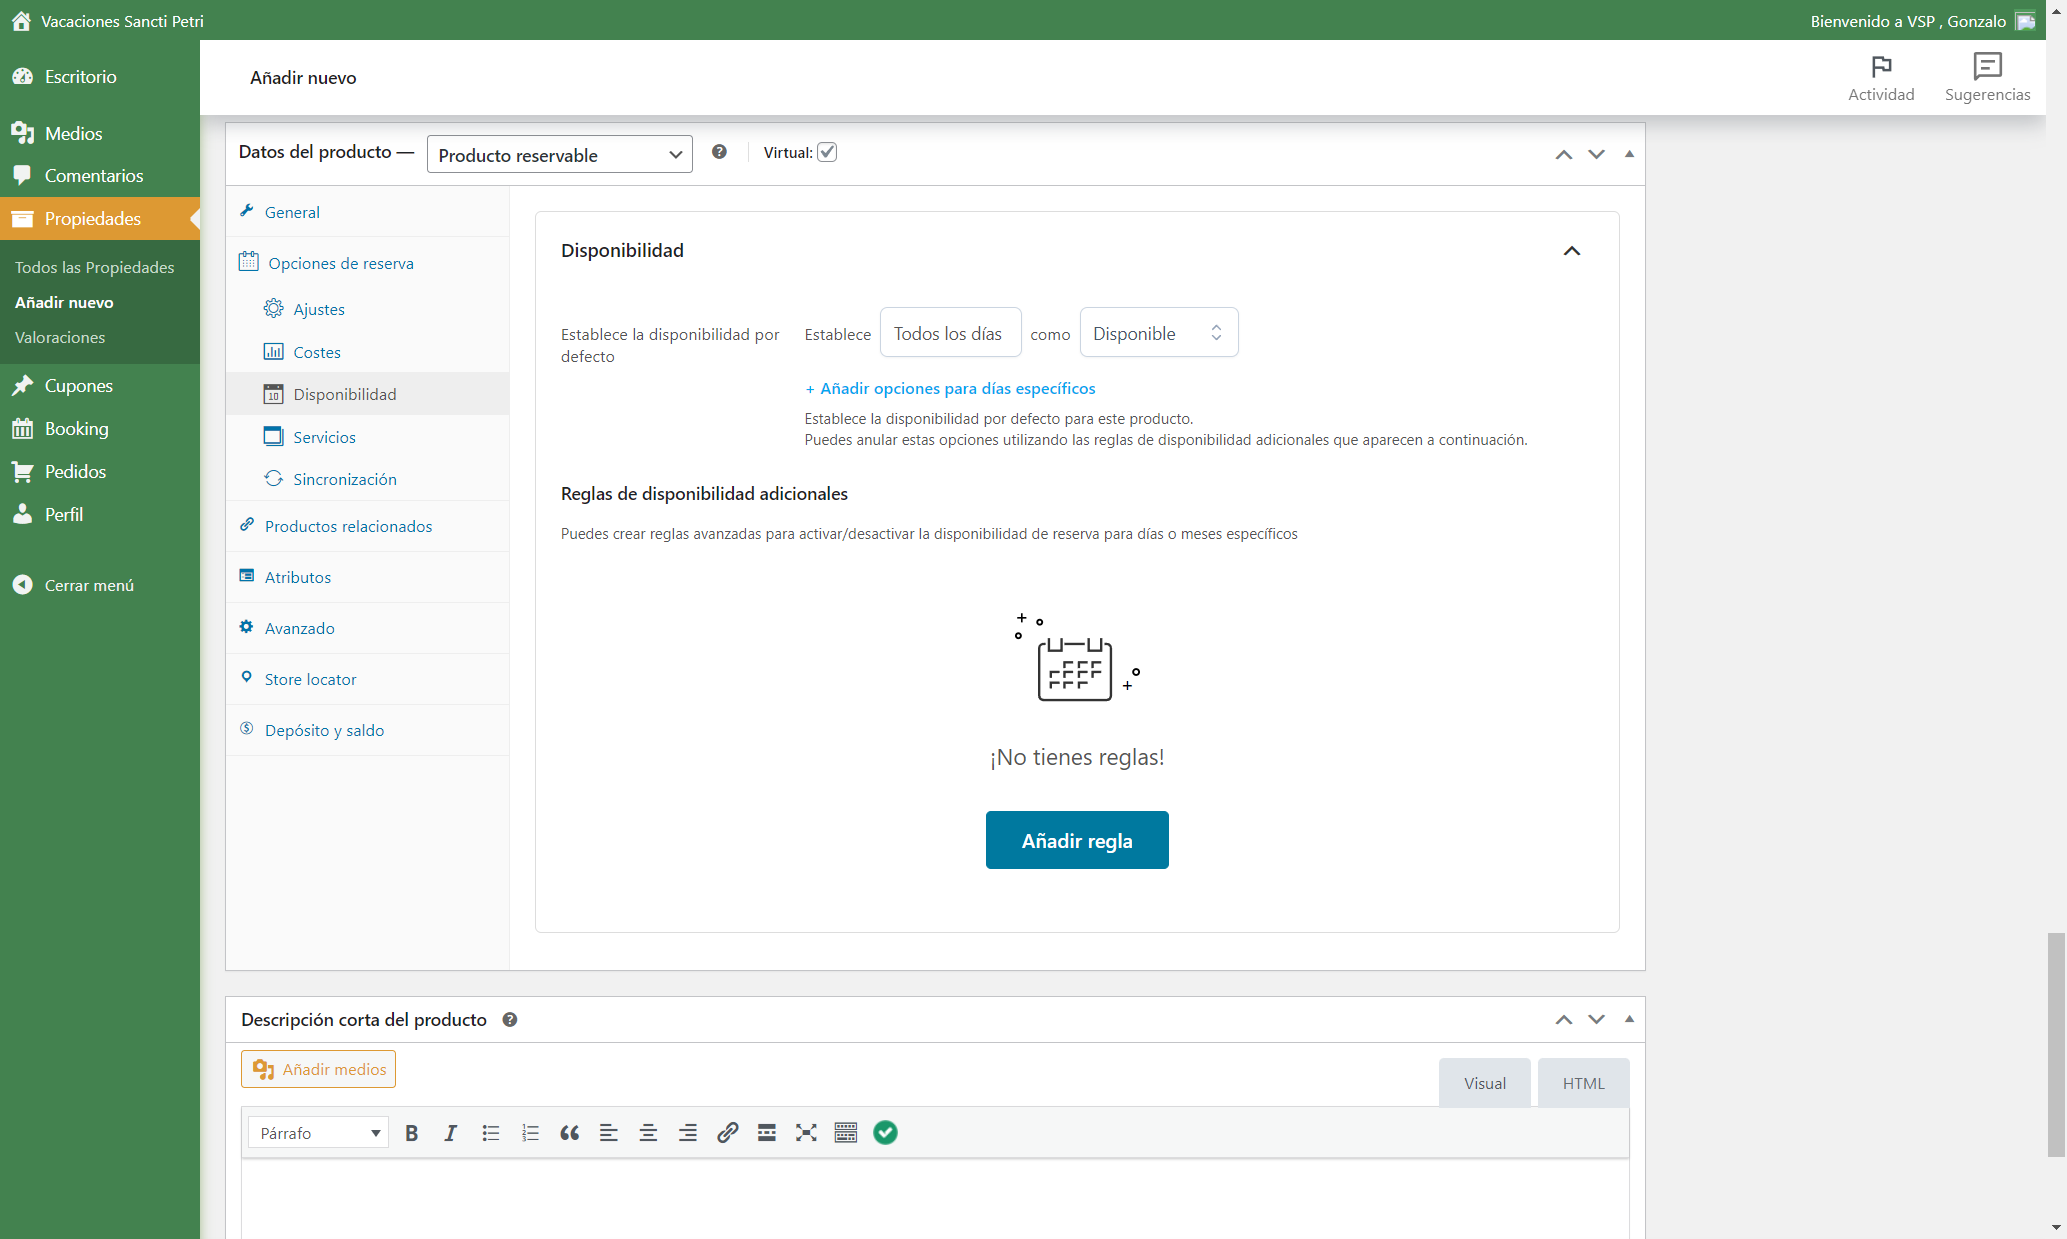Insert a numbered list

530,1133
